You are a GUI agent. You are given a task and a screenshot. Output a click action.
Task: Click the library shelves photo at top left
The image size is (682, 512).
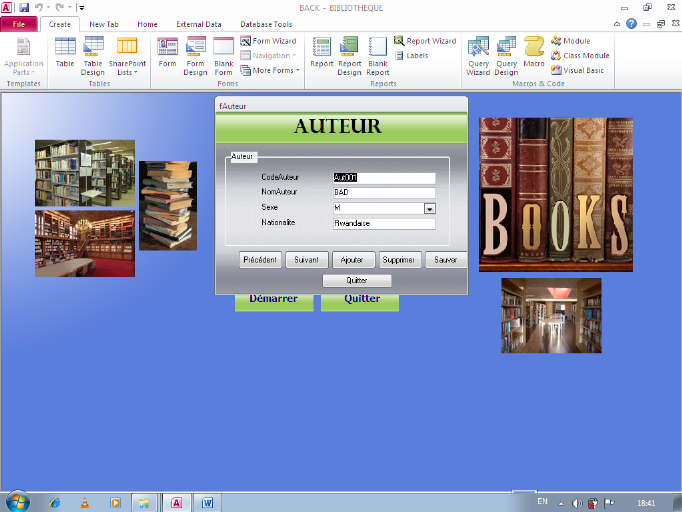pos(85,173)
